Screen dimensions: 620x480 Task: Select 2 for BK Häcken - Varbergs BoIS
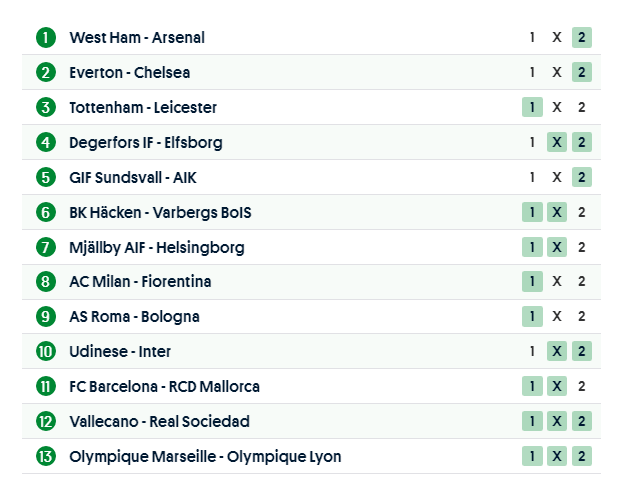[x=582, y=212]
